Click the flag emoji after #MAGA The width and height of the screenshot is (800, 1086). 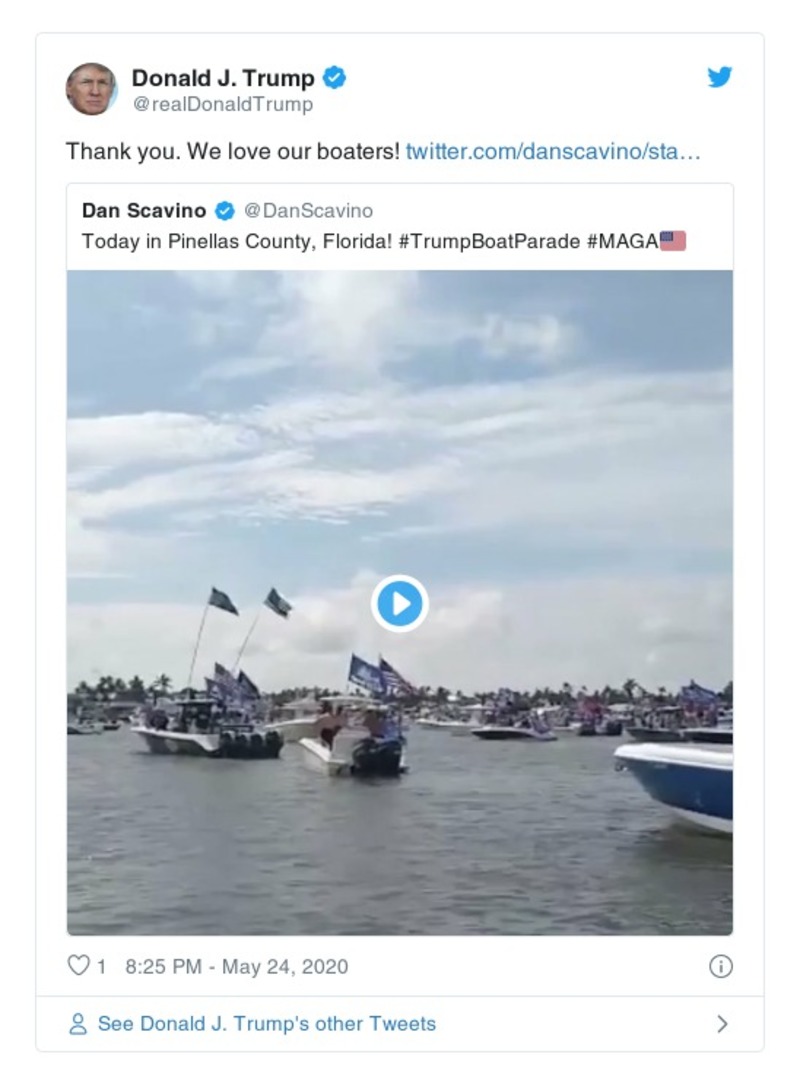click(x=673, y=241)
